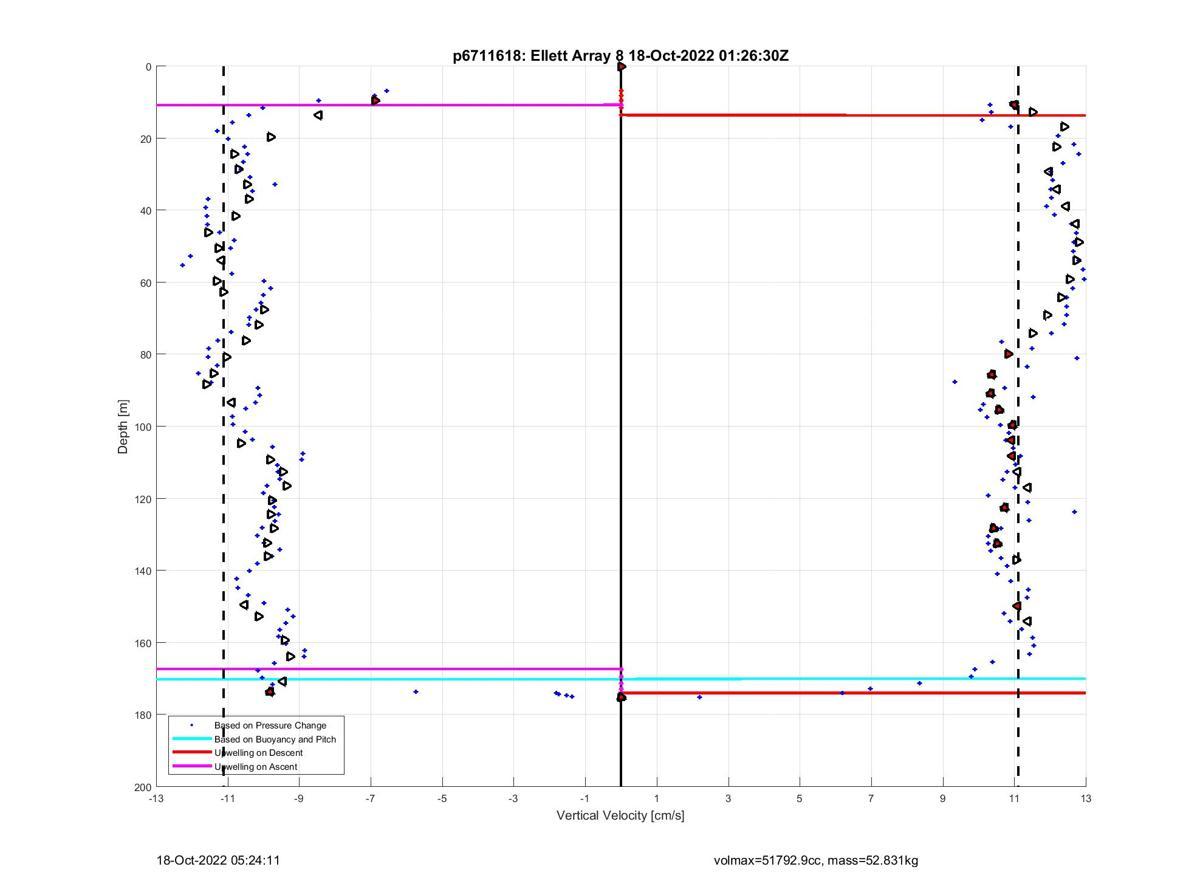Click the magenta ascent line near 11 m depth

[388, 105]
